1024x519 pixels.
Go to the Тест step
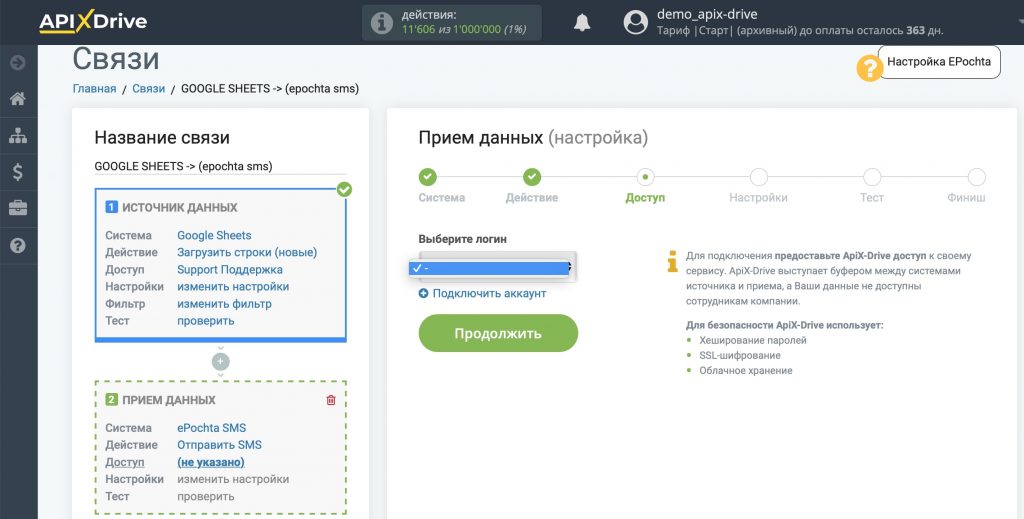872,177
